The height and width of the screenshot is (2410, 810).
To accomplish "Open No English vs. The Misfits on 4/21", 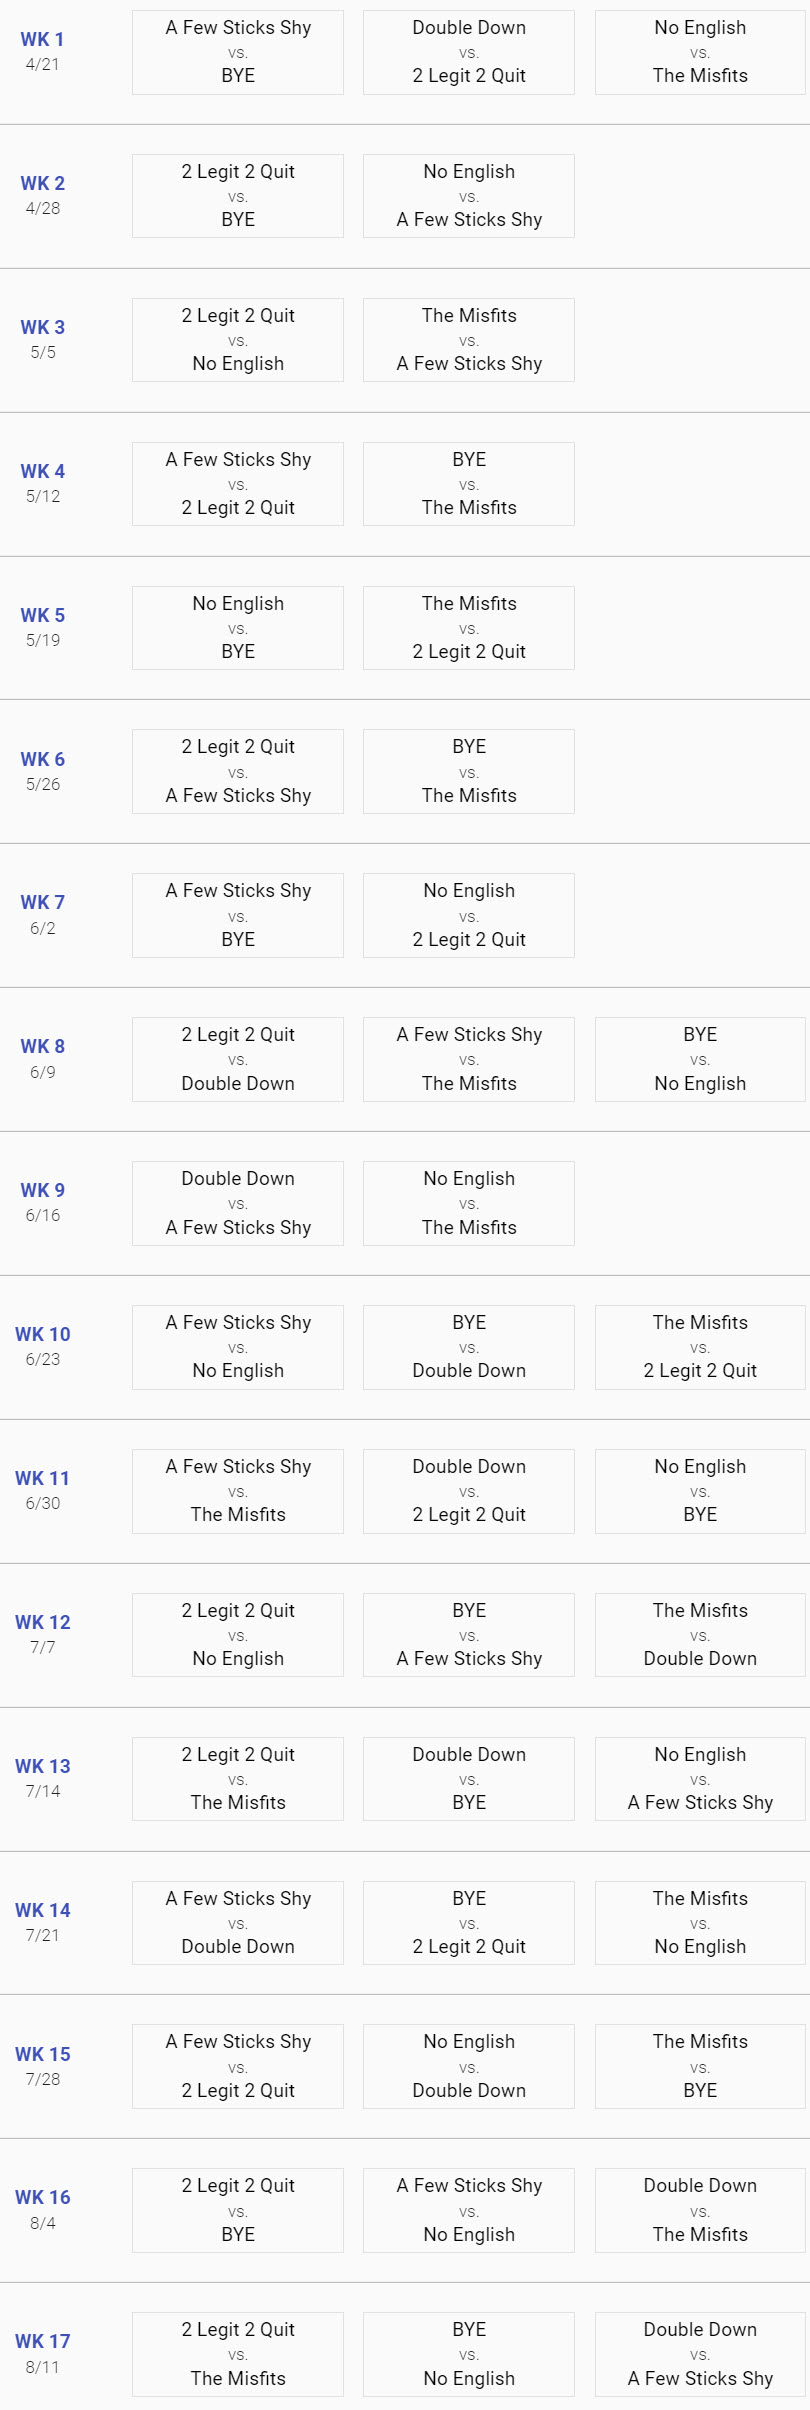I will (x=700, y=52).
